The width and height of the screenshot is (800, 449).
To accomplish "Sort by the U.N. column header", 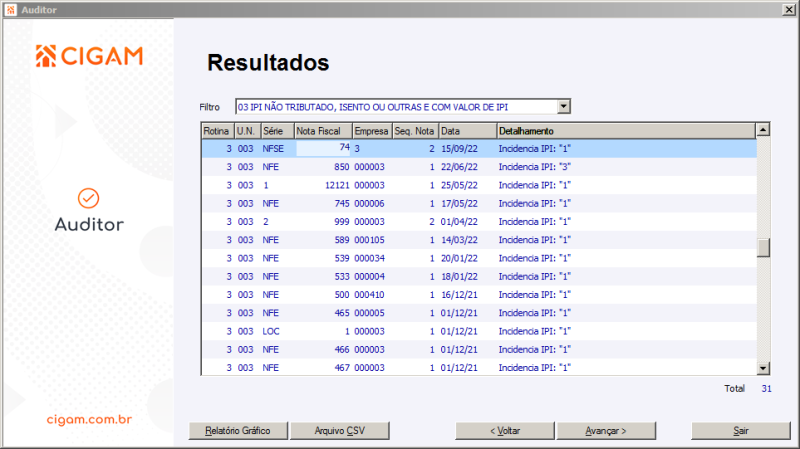I will [x=247, y=131].
